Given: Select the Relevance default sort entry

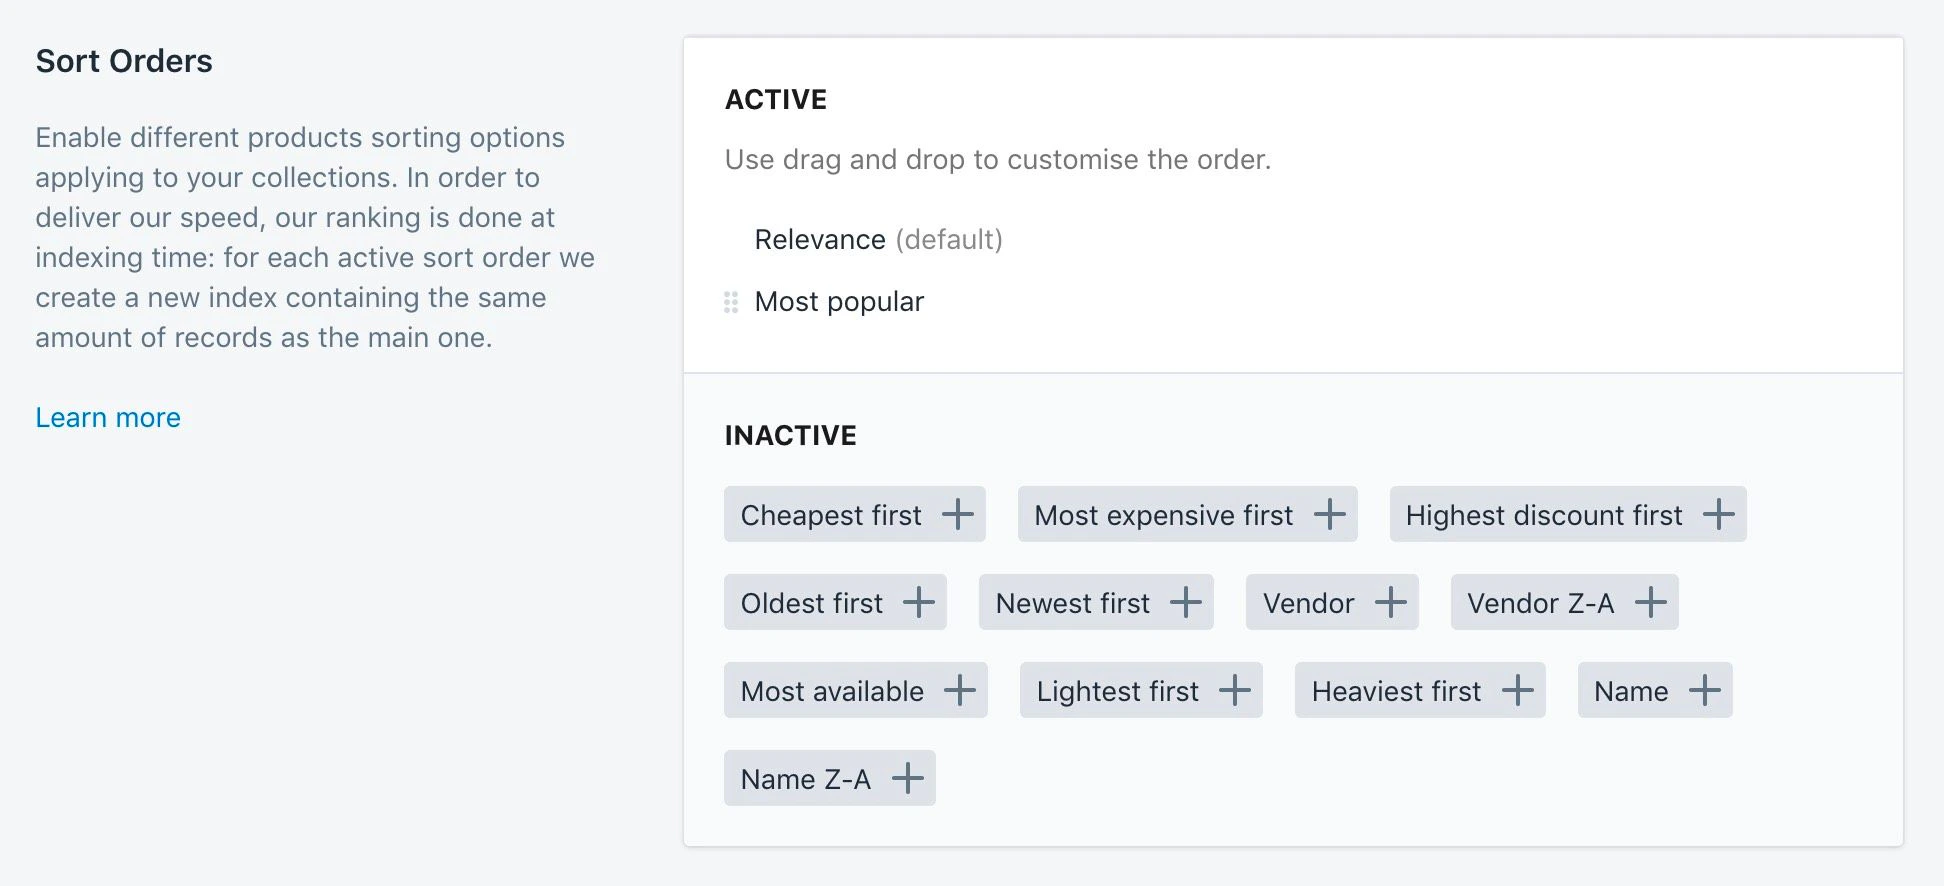Looking at the screenshot, I should 877,239.
